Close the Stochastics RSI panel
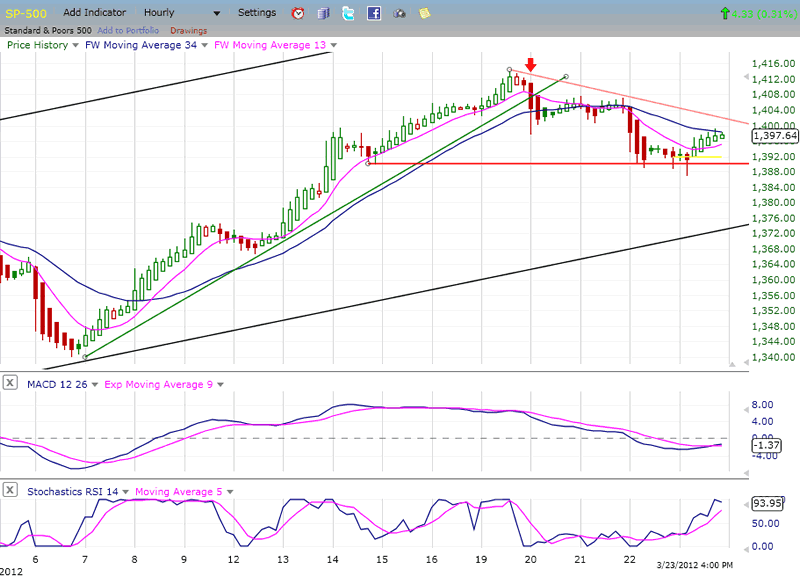 click(10, 490)
